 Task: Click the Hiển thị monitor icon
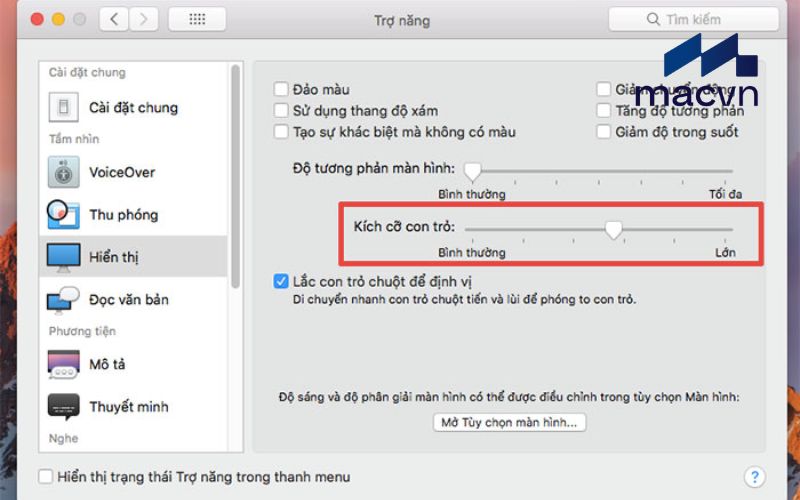pyautogui.click(x=63, y=257)
